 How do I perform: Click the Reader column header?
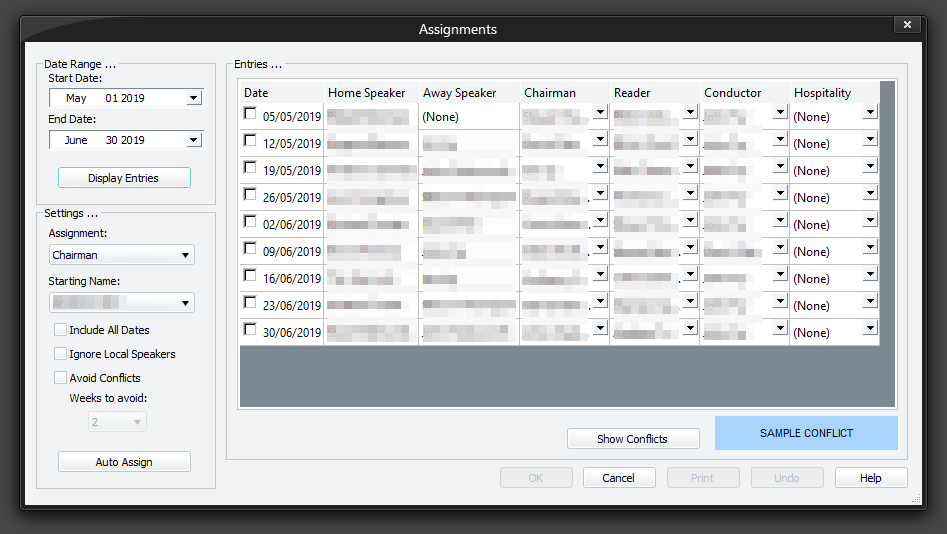[655, 92]
